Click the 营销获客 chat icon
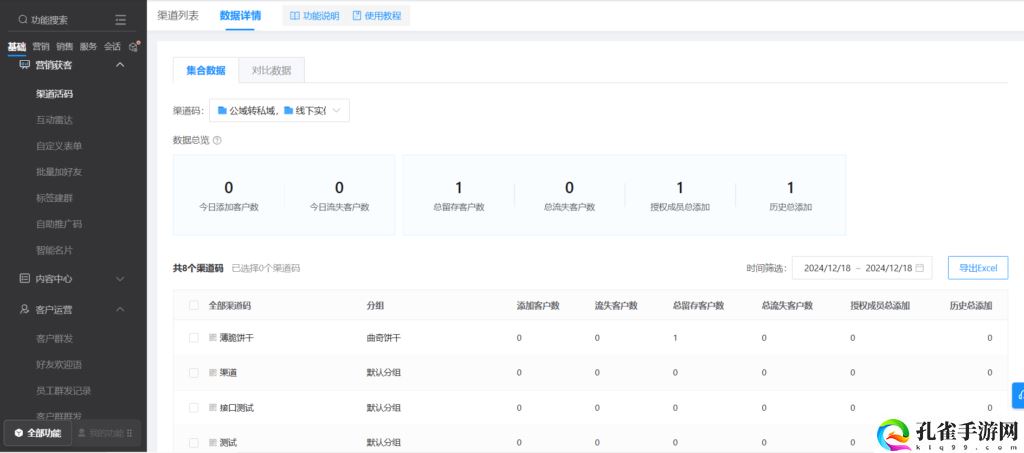The height and width of the screenshot is (453, 1024). click(25, 65)
